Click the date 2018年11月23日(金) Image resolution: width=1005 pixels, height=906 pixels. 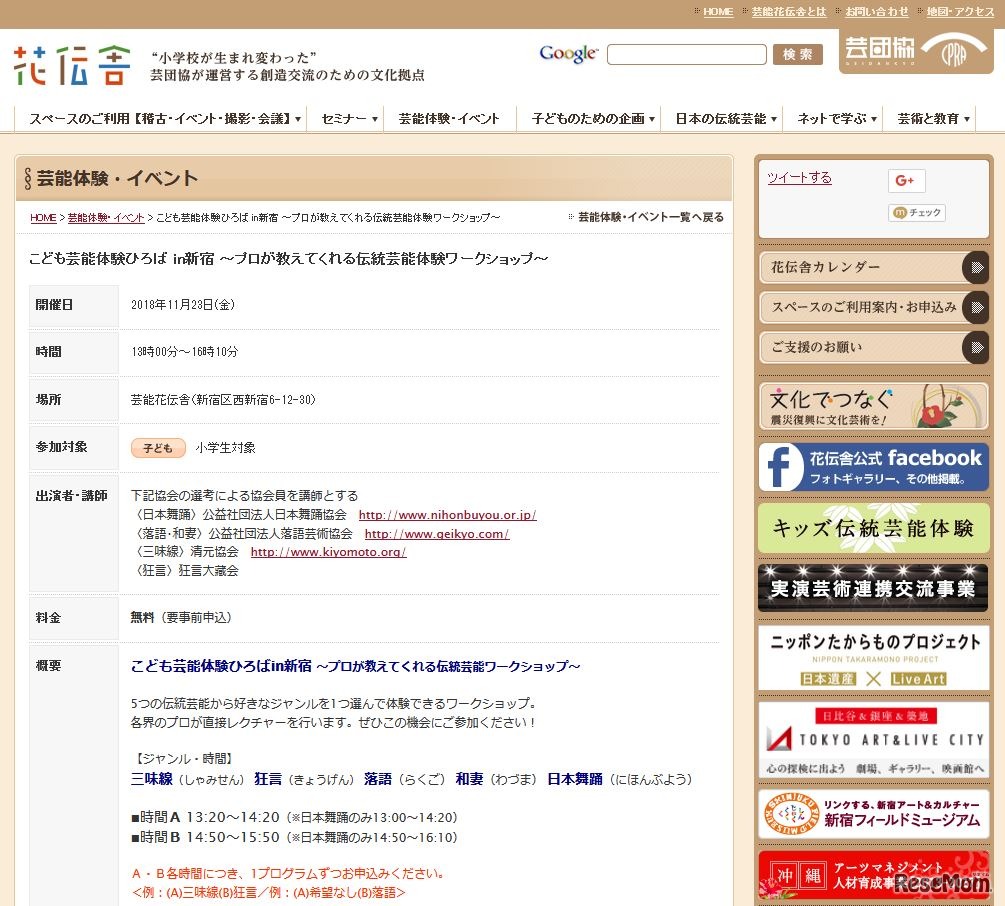click(183, 305)
